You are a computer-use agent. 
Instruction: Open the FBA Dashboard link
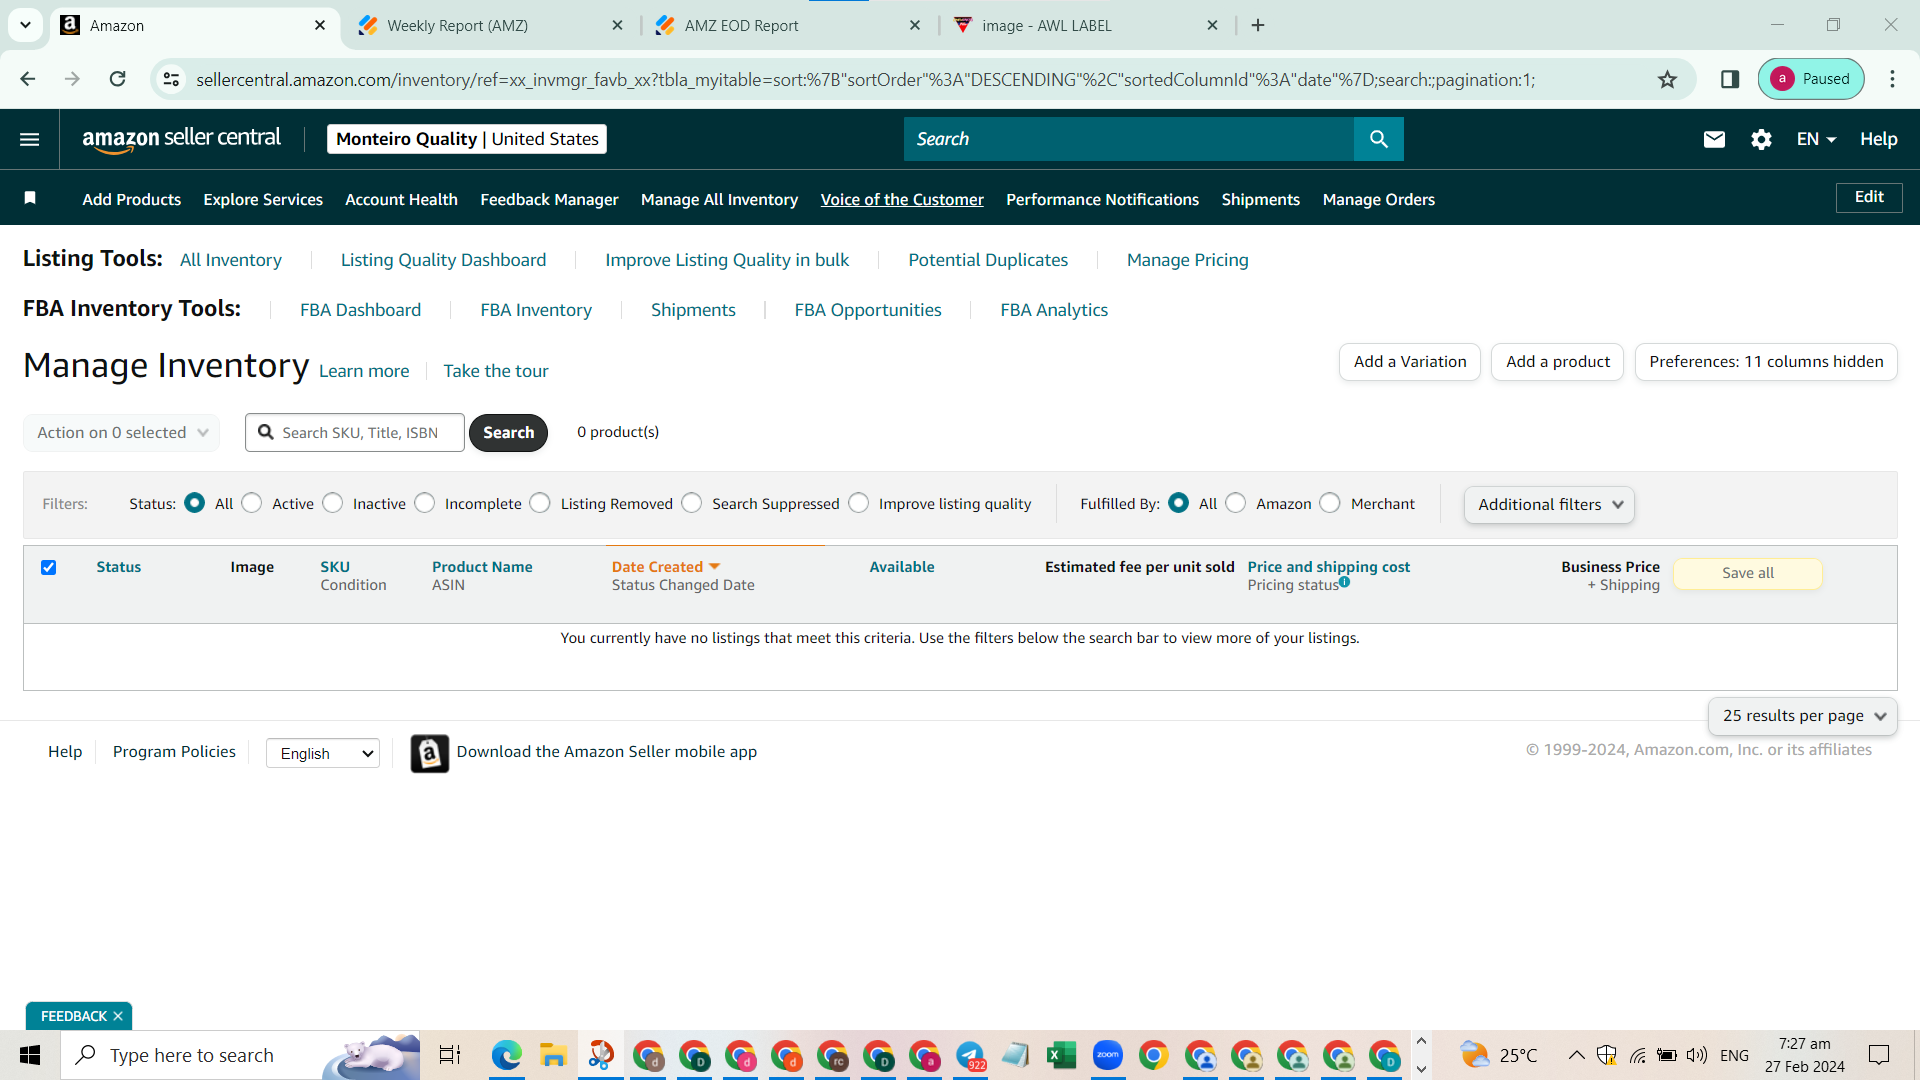[x=360, y=310]
